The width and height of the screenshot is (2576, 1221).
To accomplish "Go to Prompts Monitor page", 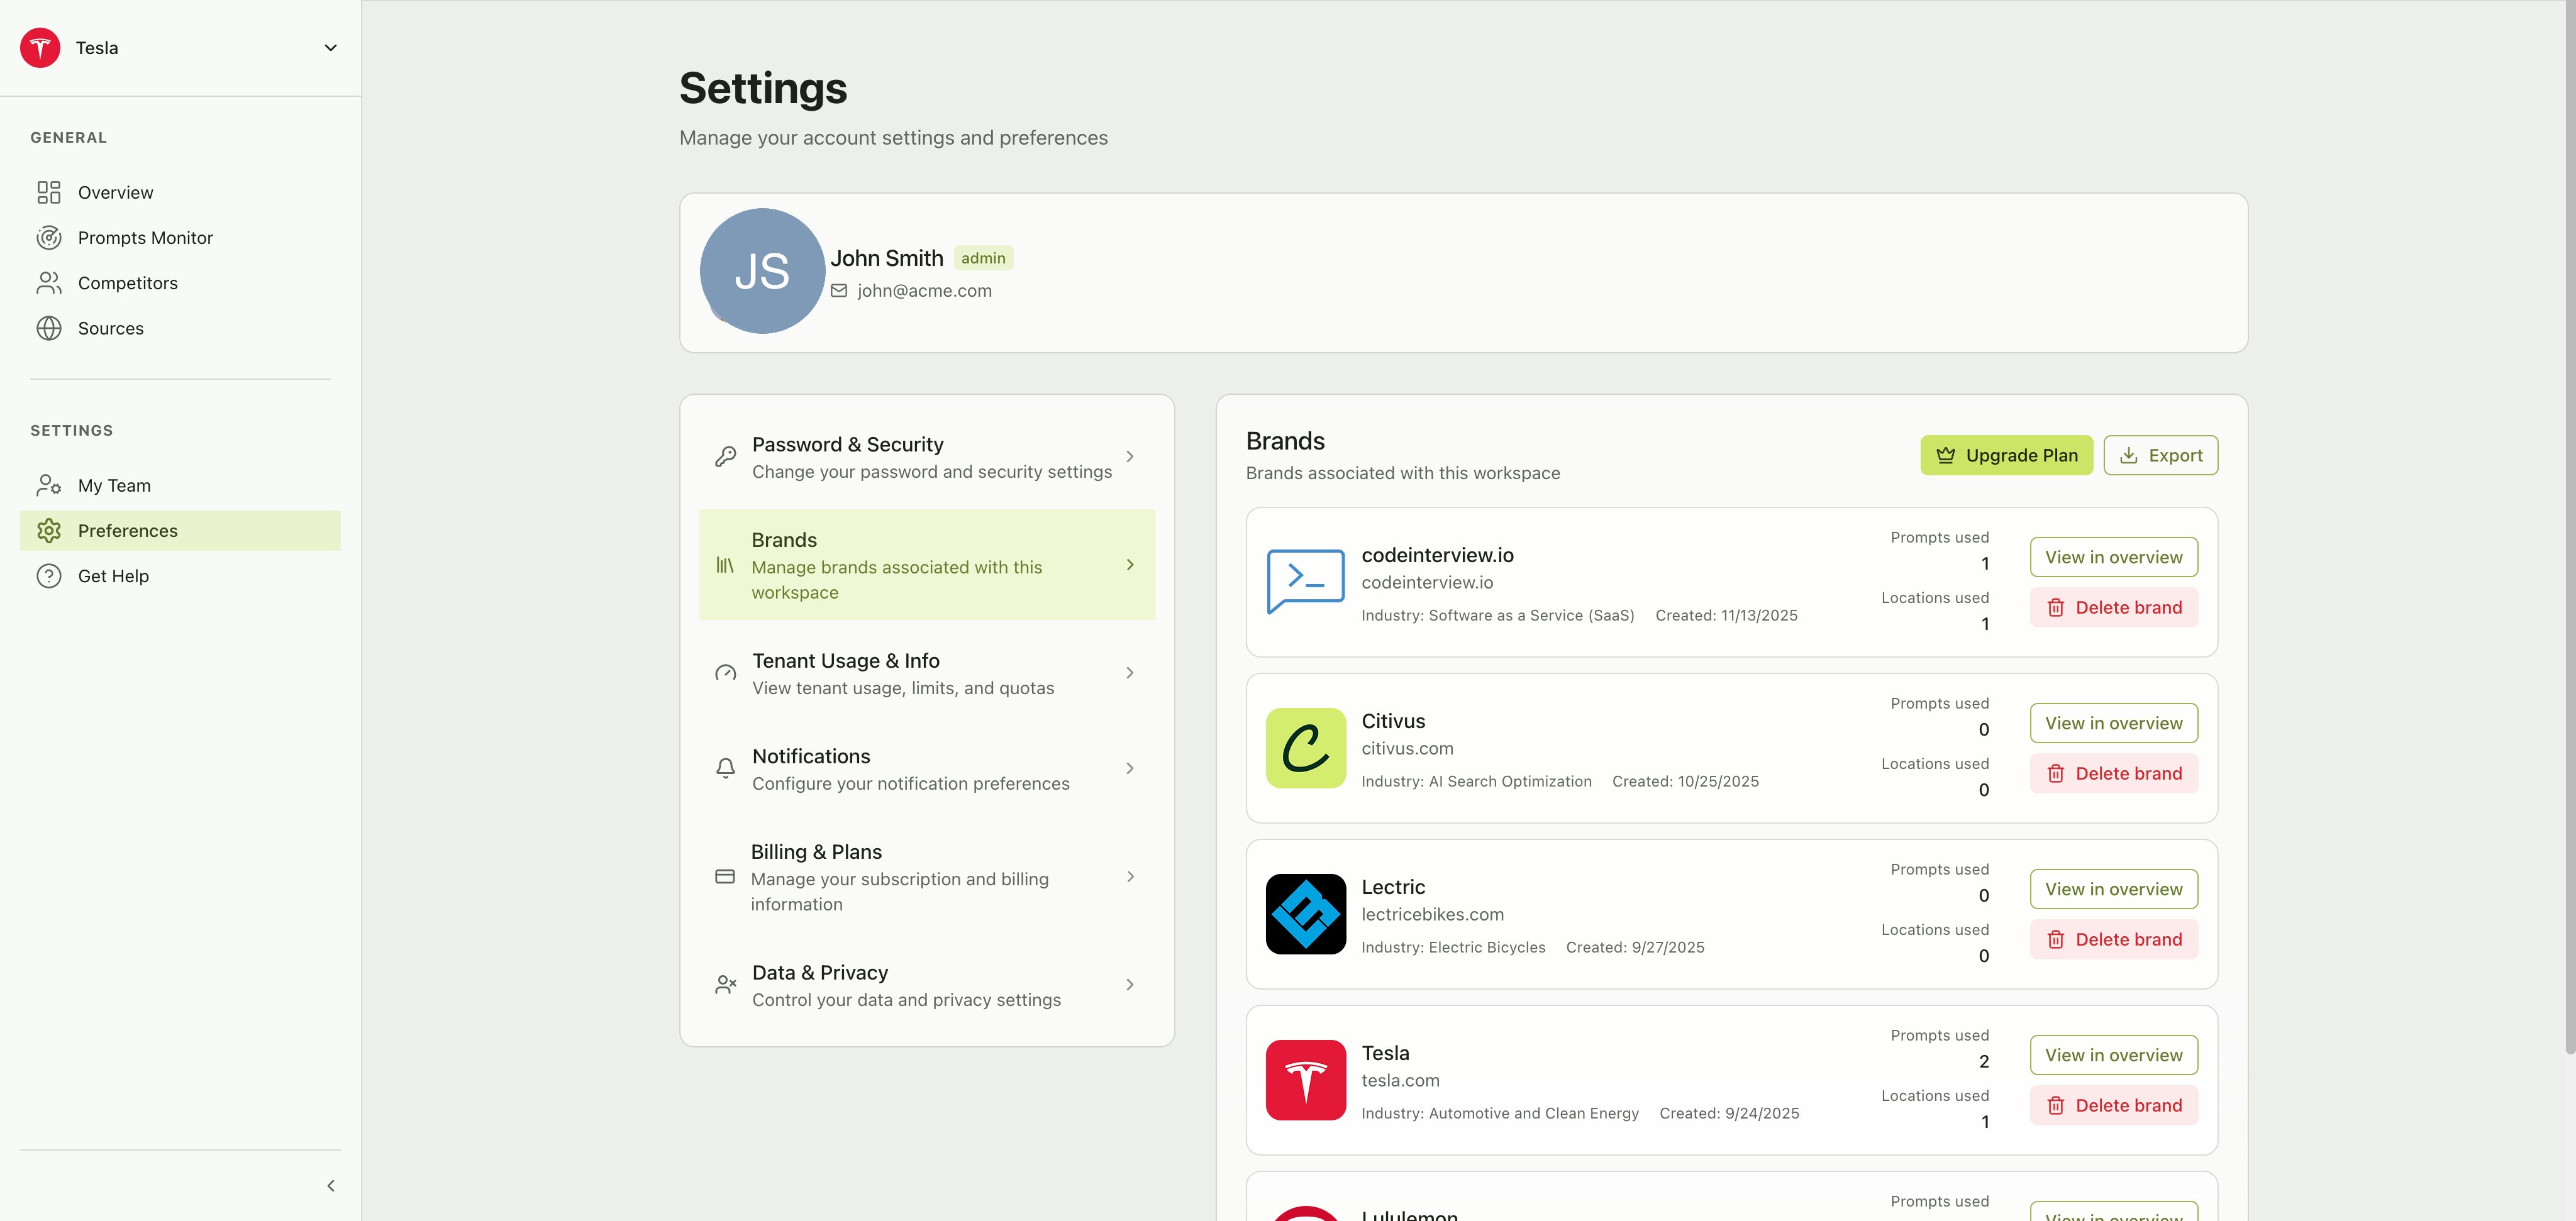I will (180, 238).
